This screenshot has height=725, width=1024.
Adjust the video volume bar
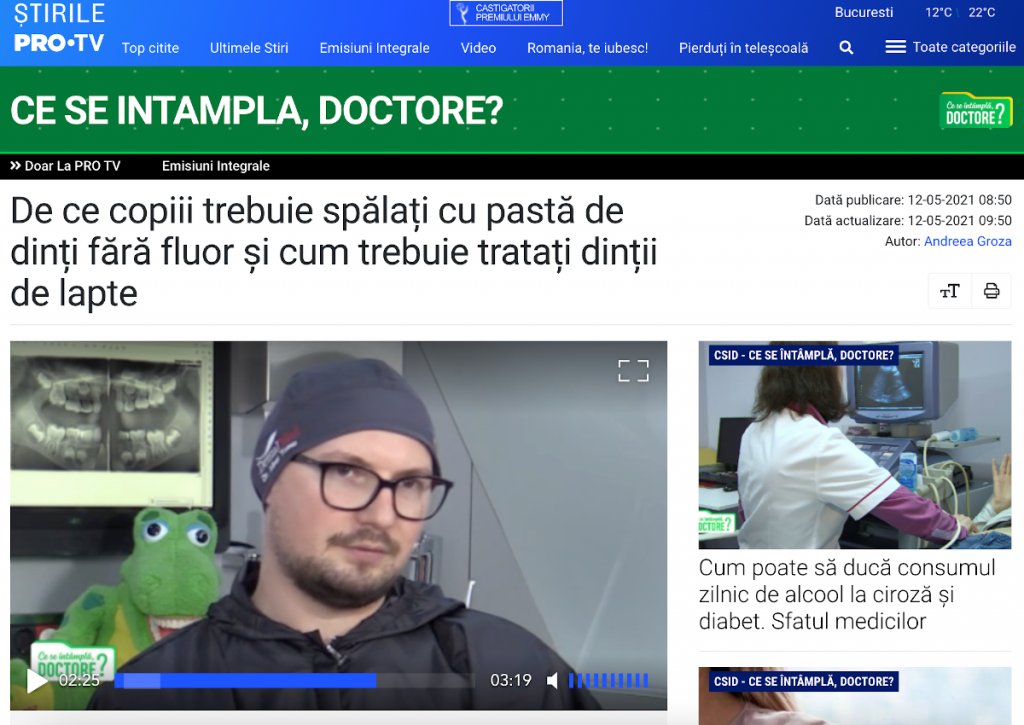coord(609,681)
